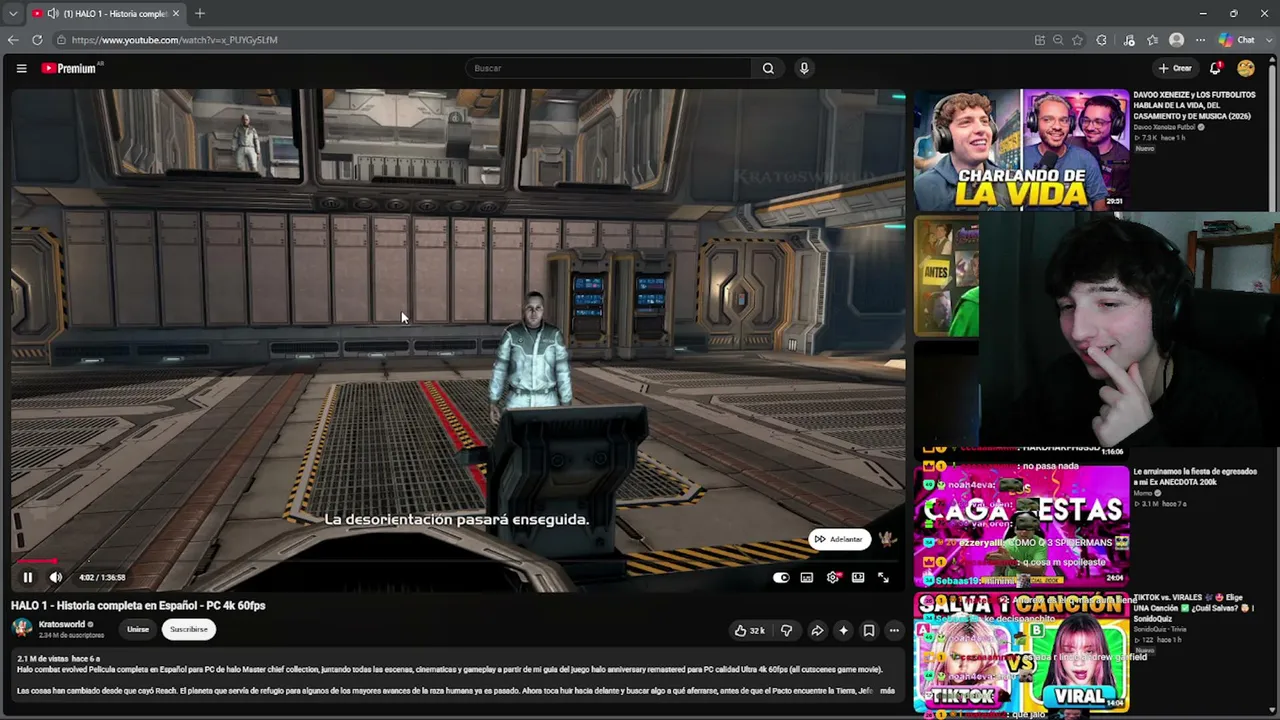The height and width of the screenshot is (720, 1280).
Task: Open the YouTube account avatar menu
Action: point(1246,68)
